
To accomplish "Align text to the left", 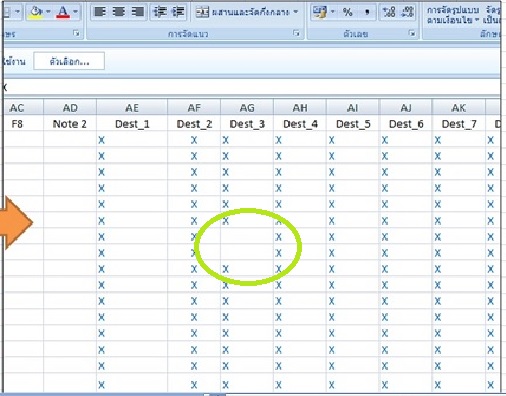I will tap(100, 12).
